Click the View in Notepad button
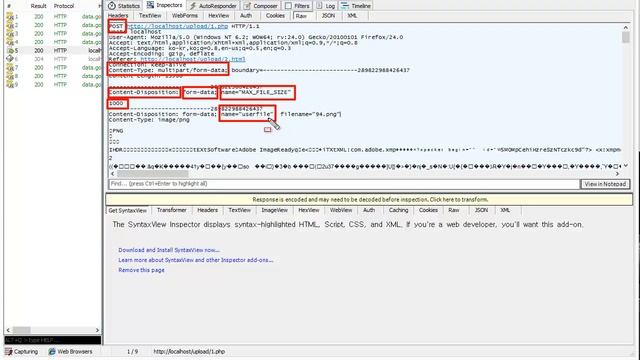The height and width of the screenshot is (360, 640). [x=605, y=184]
